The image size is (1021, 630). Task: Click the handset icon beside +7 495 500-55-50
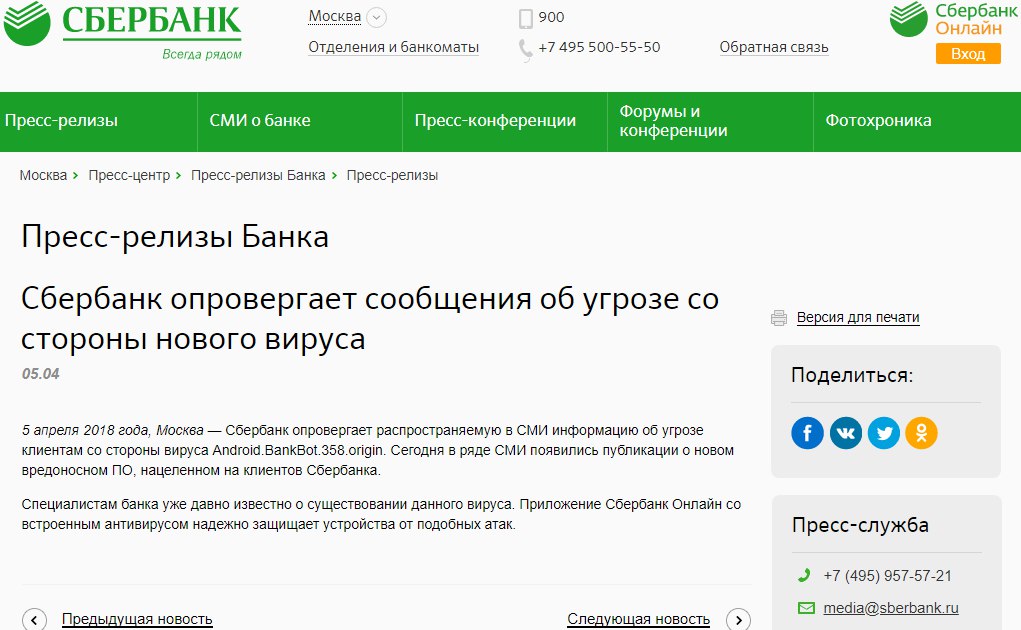pyautogui.click(x=525, y=49)
